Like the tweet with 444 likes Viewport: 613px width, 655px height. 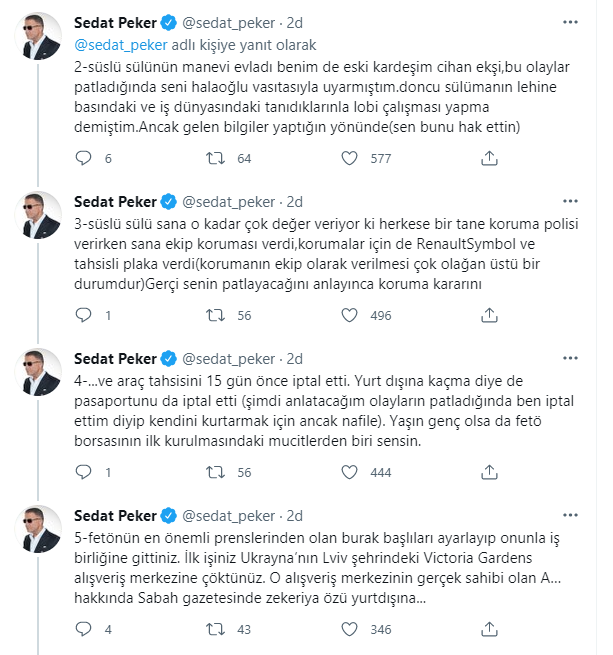[348, 472]
